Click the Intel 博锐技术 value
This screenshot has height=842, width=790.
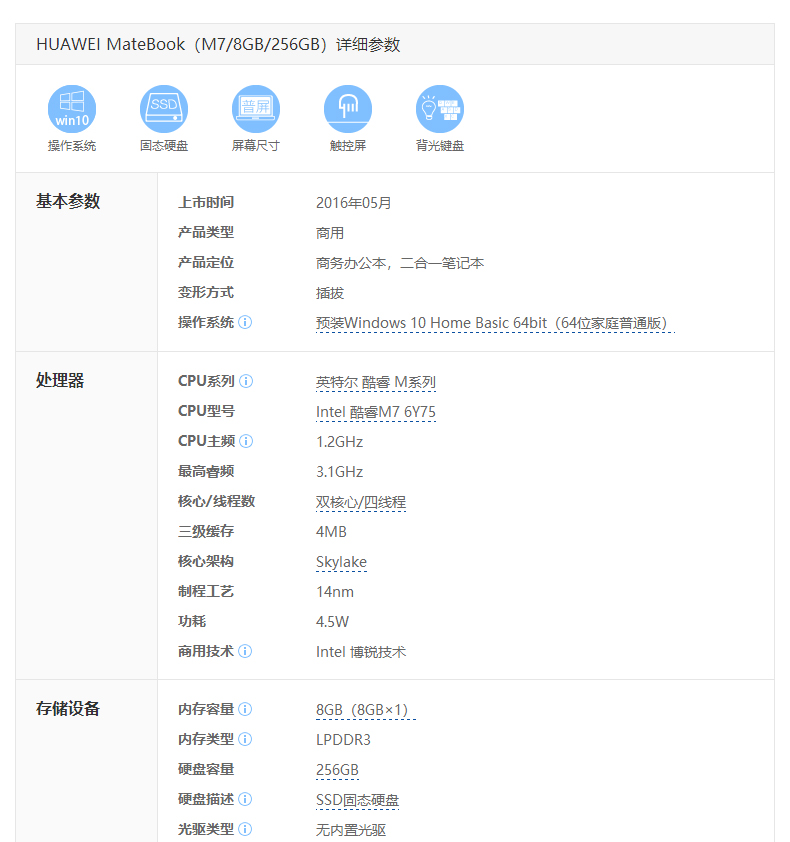click(361, 652)
